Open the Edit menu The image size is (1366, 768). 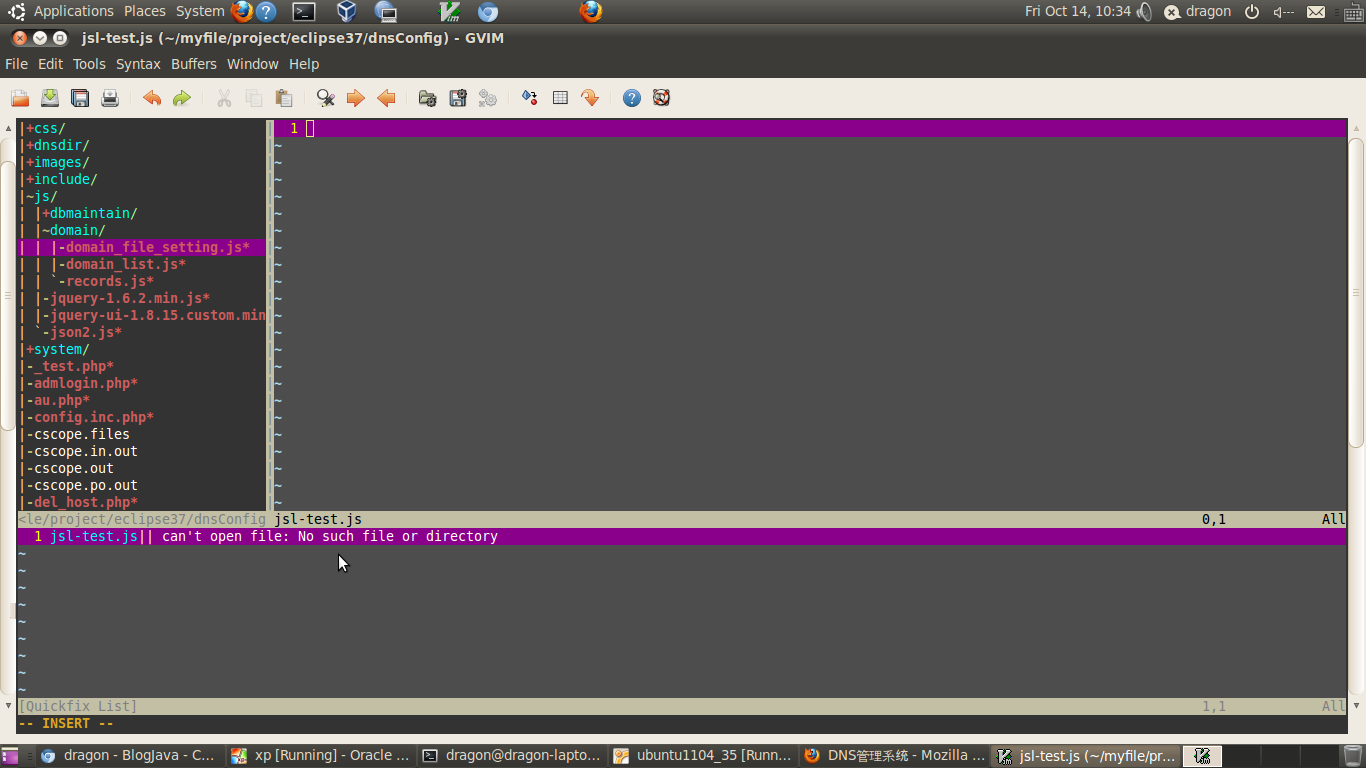tap(50, 64)
